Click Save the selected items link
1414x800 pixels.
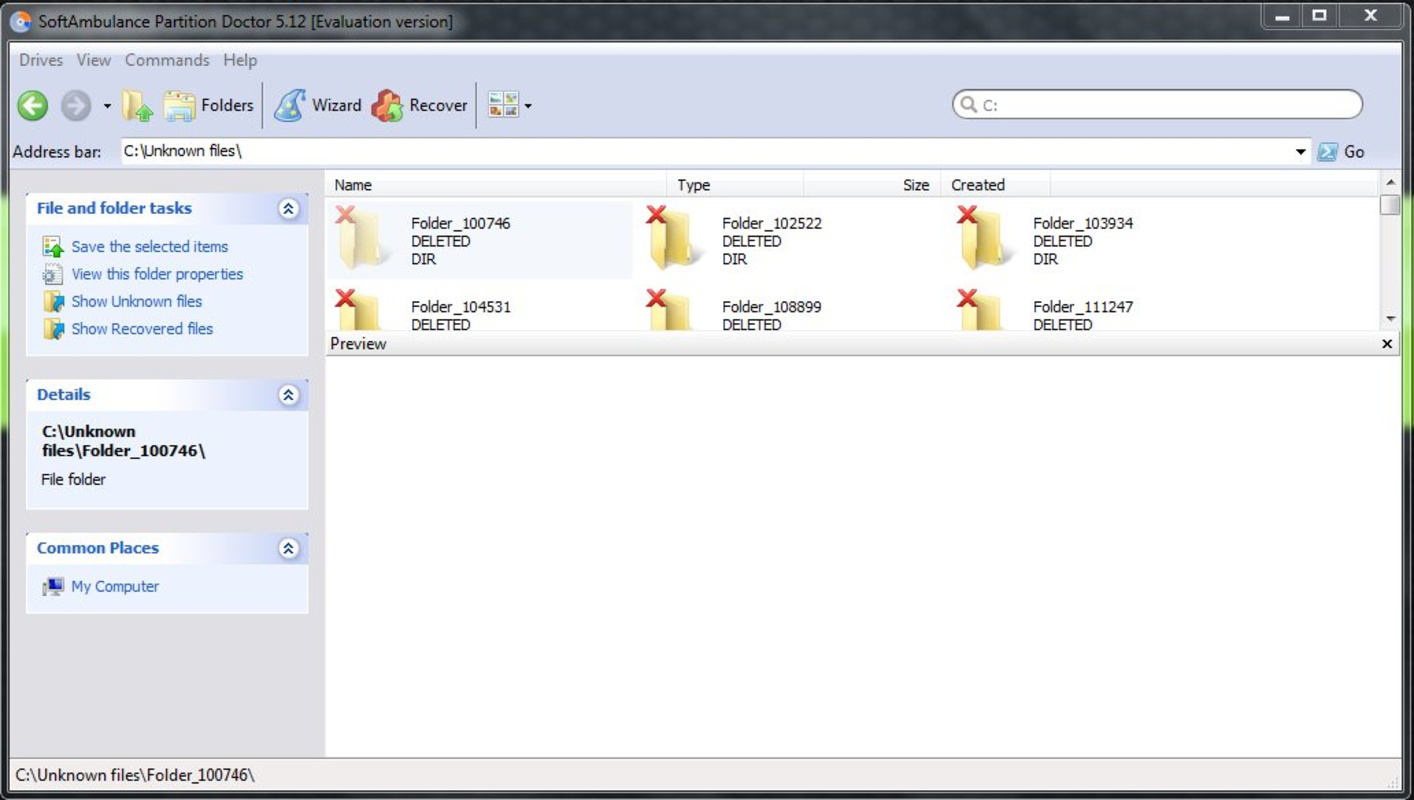click(x=150, y=246)
